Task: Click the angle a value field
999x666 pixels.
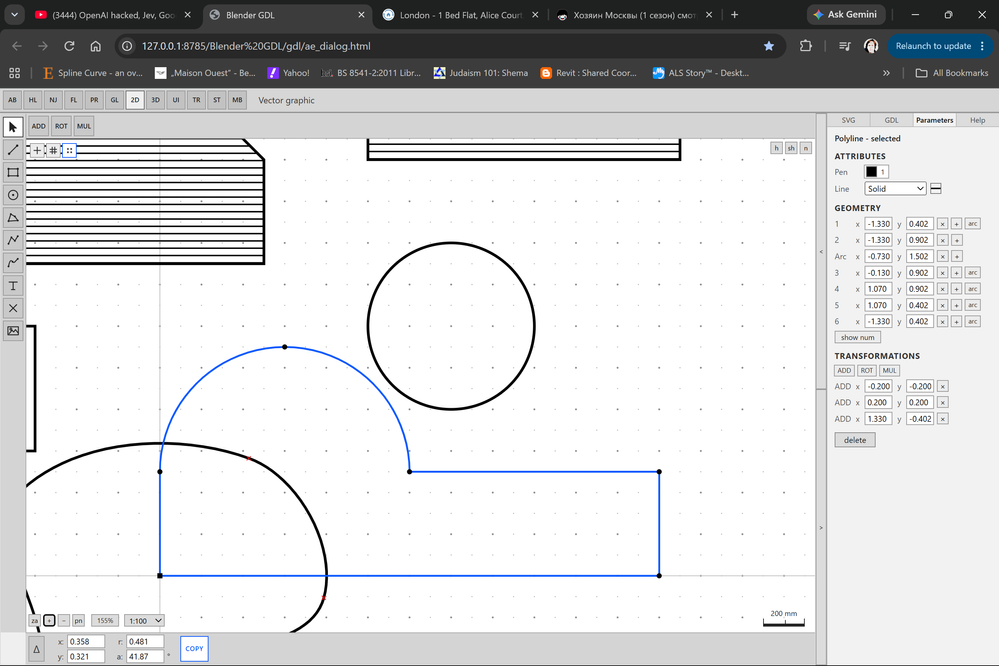Action: tap(145, 656)
